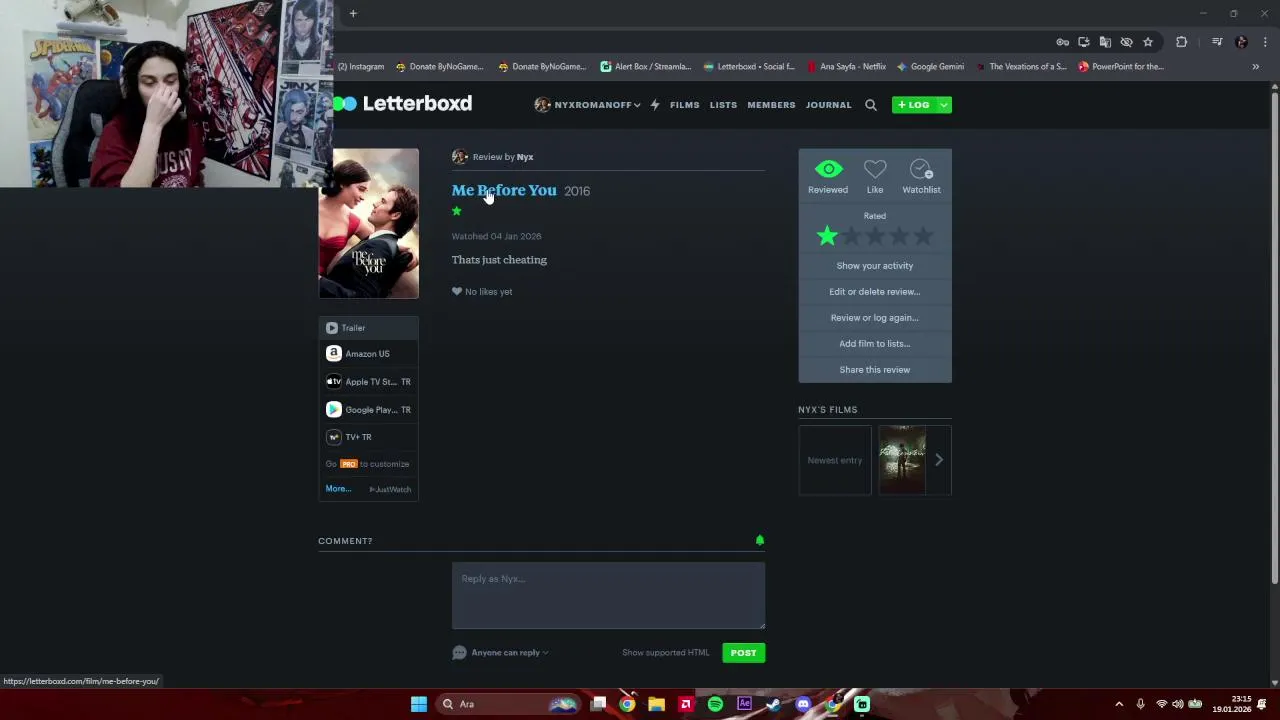
Task: Open a new browser tab with the plus button
Action: 353,14
